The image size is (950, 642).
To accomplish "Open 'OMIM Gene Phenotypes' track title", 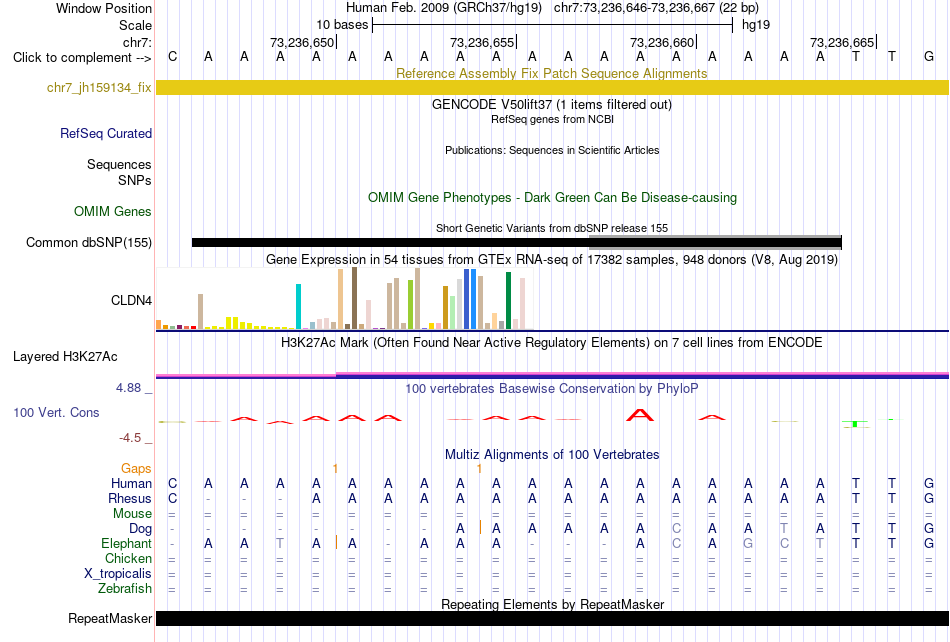I will click(x=552, y=197).
